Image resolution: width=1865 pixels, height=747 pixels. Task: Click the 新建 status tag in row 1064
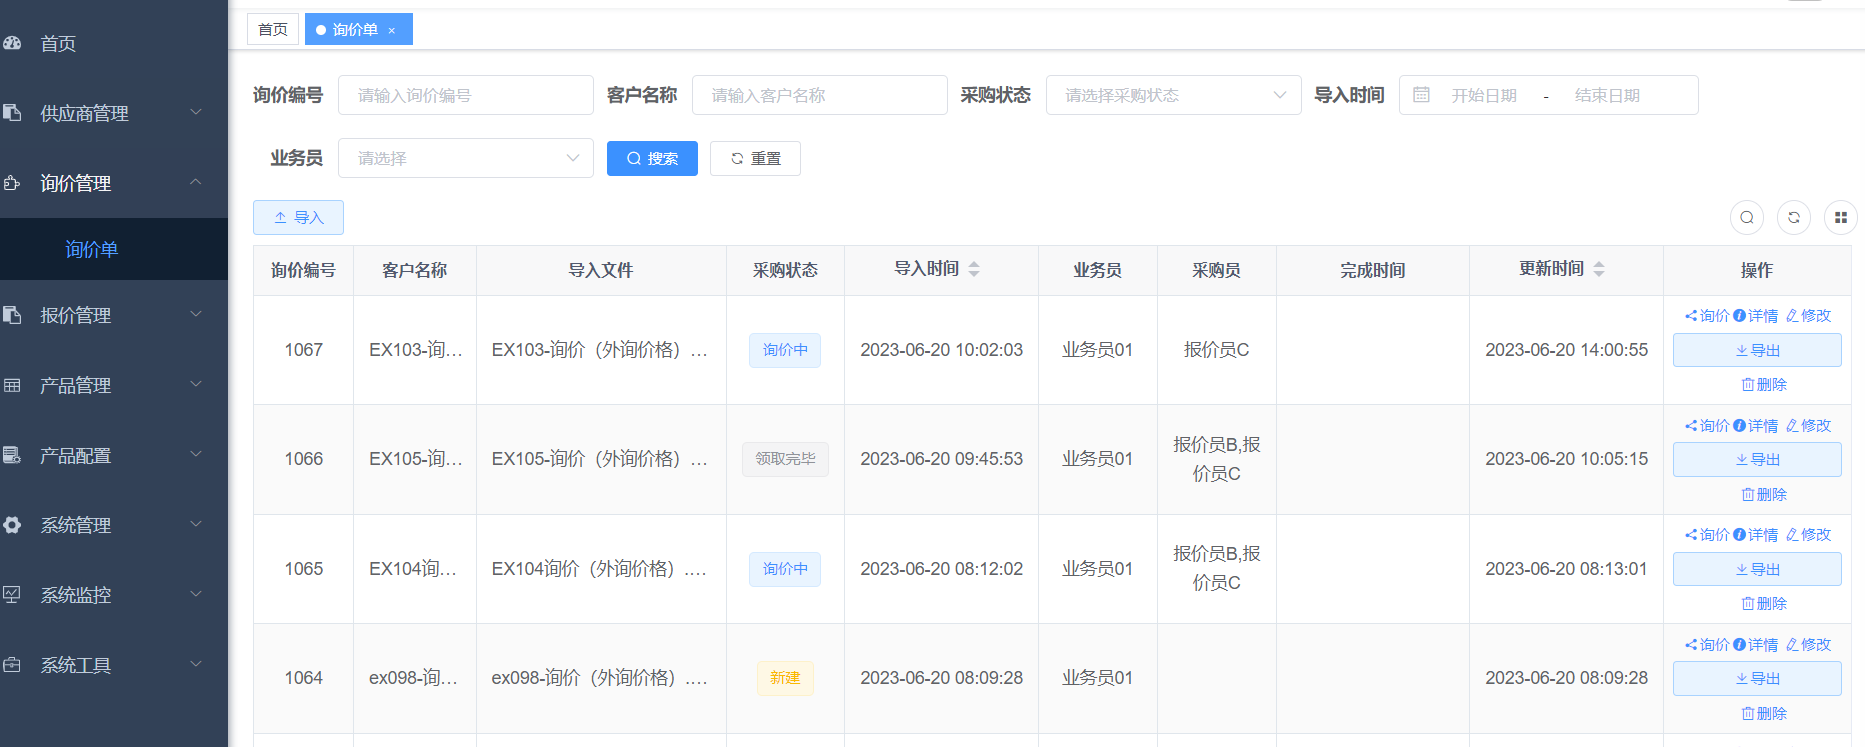point(785,678)
